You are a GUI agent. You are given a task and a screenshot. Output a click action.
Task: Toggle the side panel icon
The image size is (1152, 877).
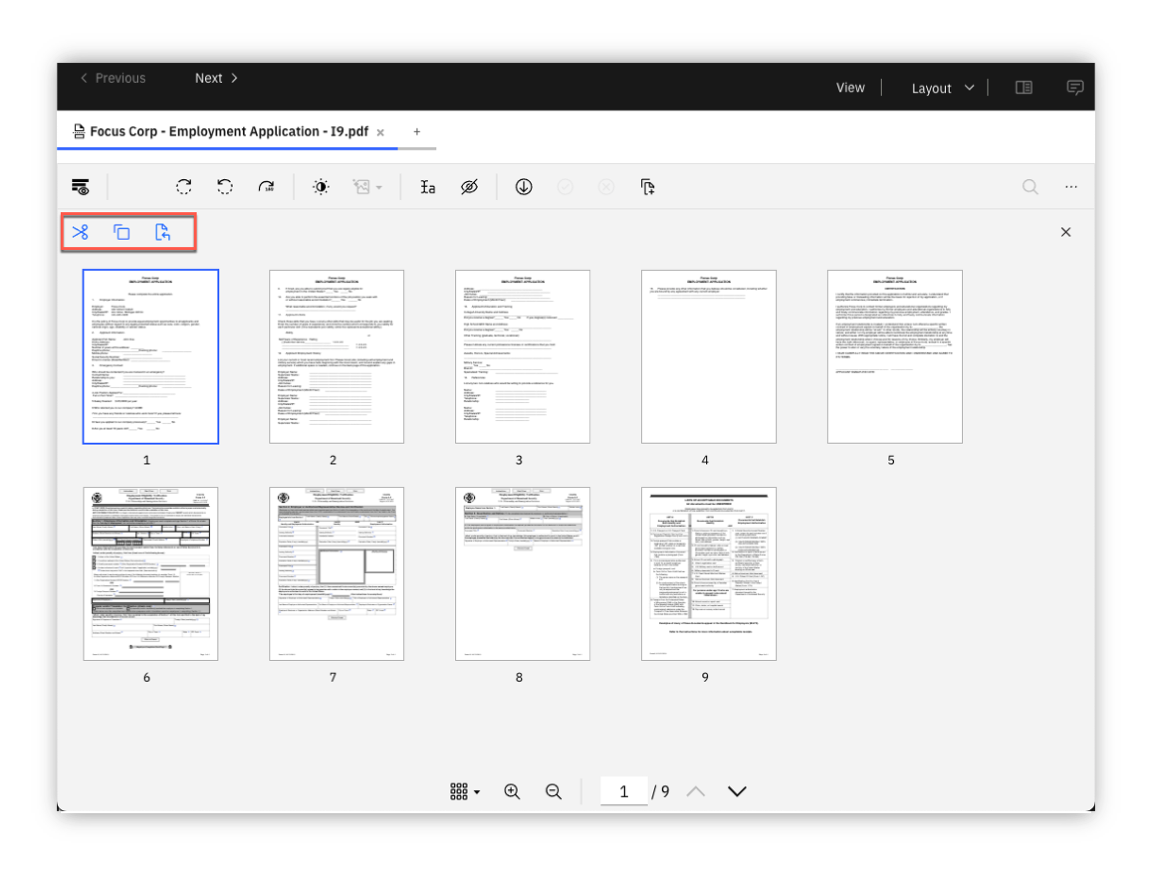(x=1023, y=87)
